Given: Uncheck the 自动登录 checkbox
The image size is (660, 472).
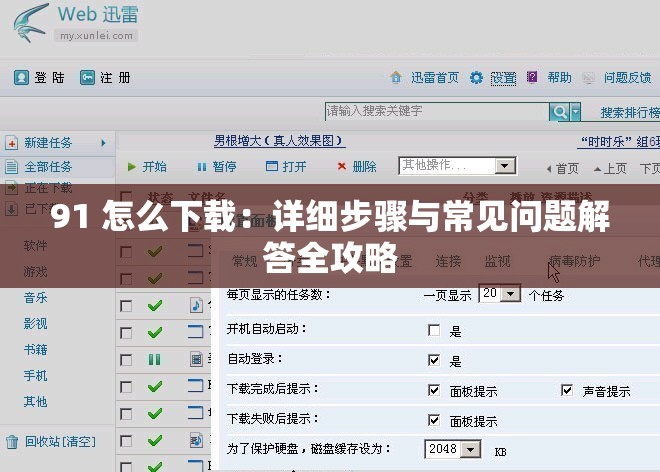Looking at the screenshot, I should (434, 360).
